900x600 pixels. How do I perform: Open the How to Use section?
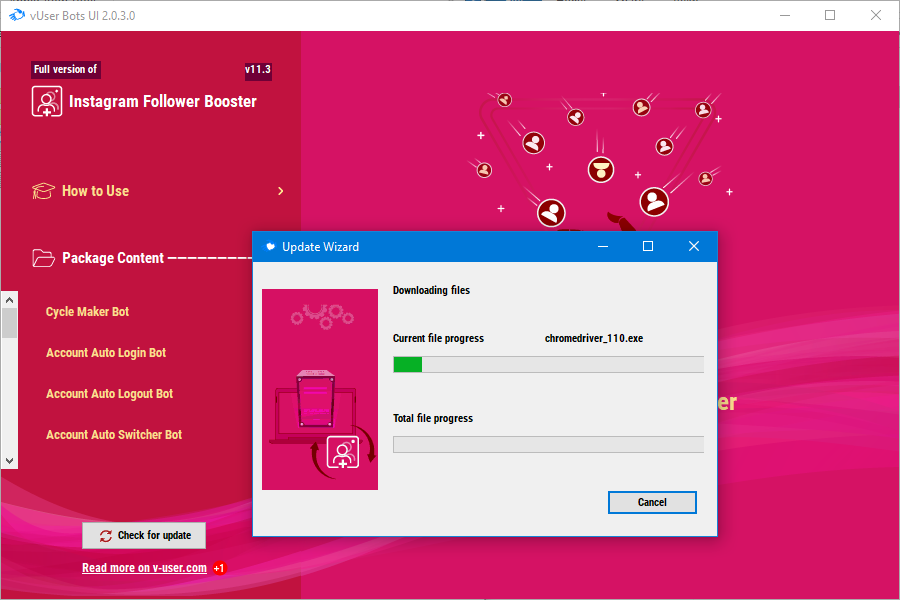point(95,191)
